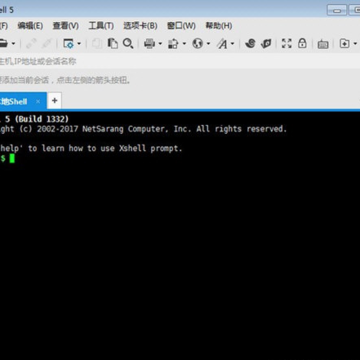Expand the Properties icon dropdown arrow
Screen dimensions: 360x360
point(79,44)
